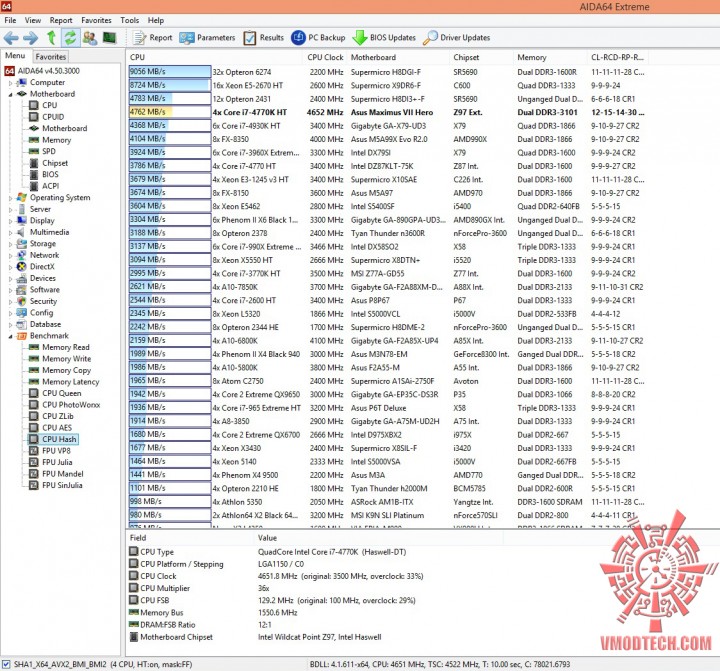Click the Refresh toolbar icon
Image resolution: width=720 pixels, height=671 pixels.
(x=70, y=38)
